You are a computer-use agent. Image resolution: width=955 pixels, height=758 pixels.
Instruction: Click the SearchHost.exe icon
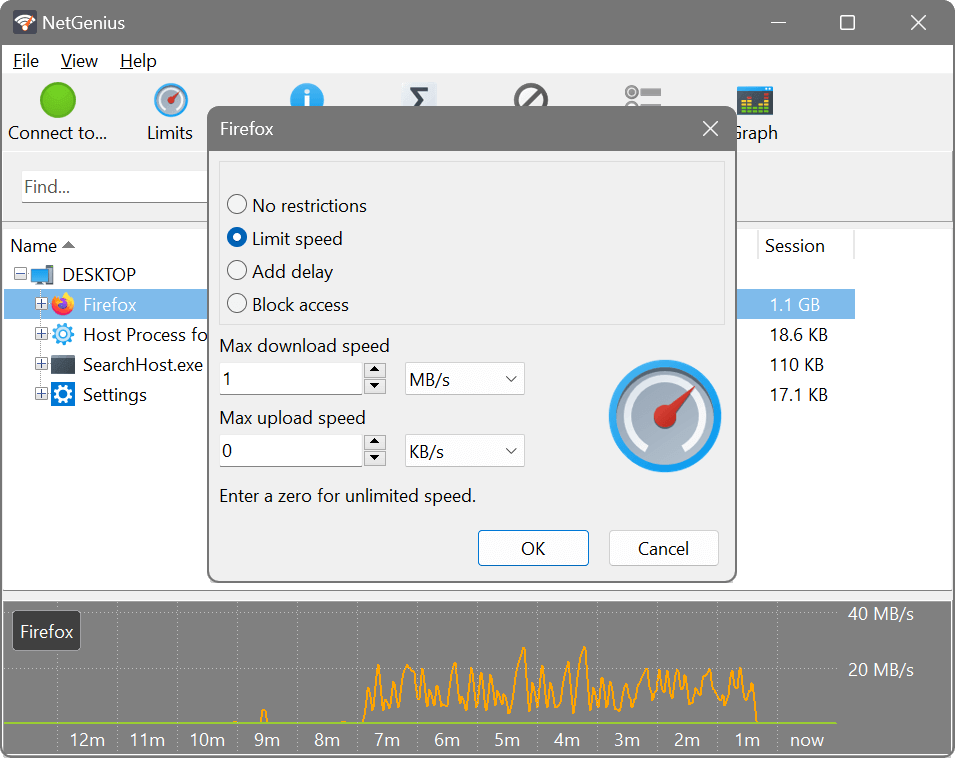[x=63, y=365]
